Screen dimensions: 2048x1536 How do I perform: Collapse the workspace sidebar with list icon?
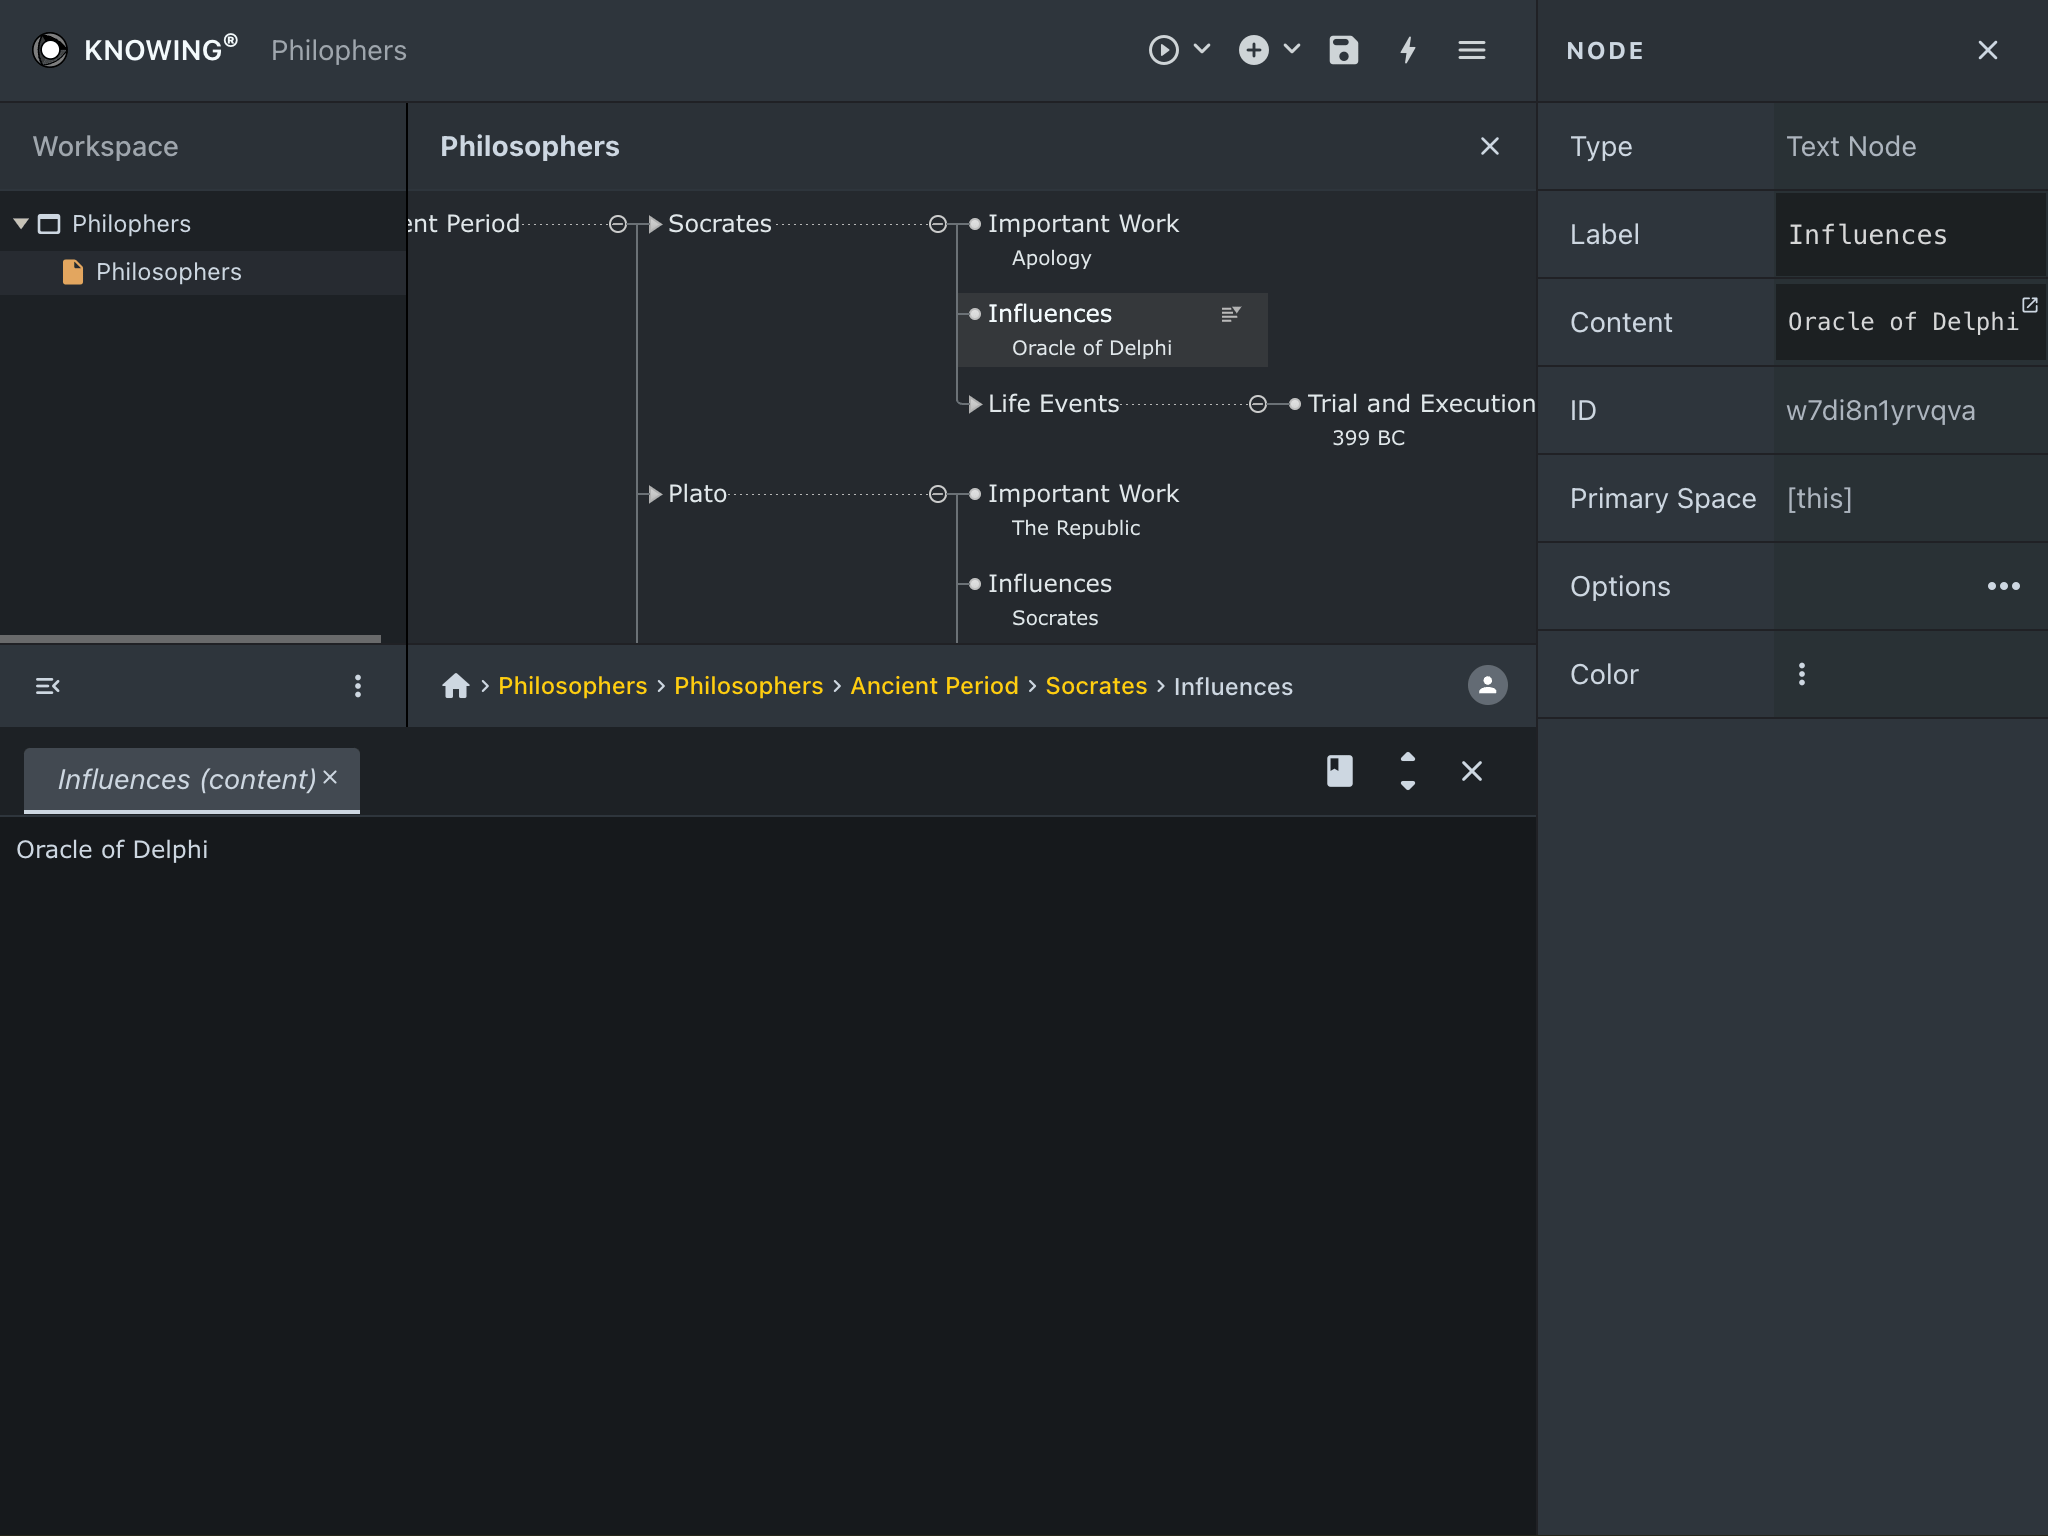click(48, 686)
